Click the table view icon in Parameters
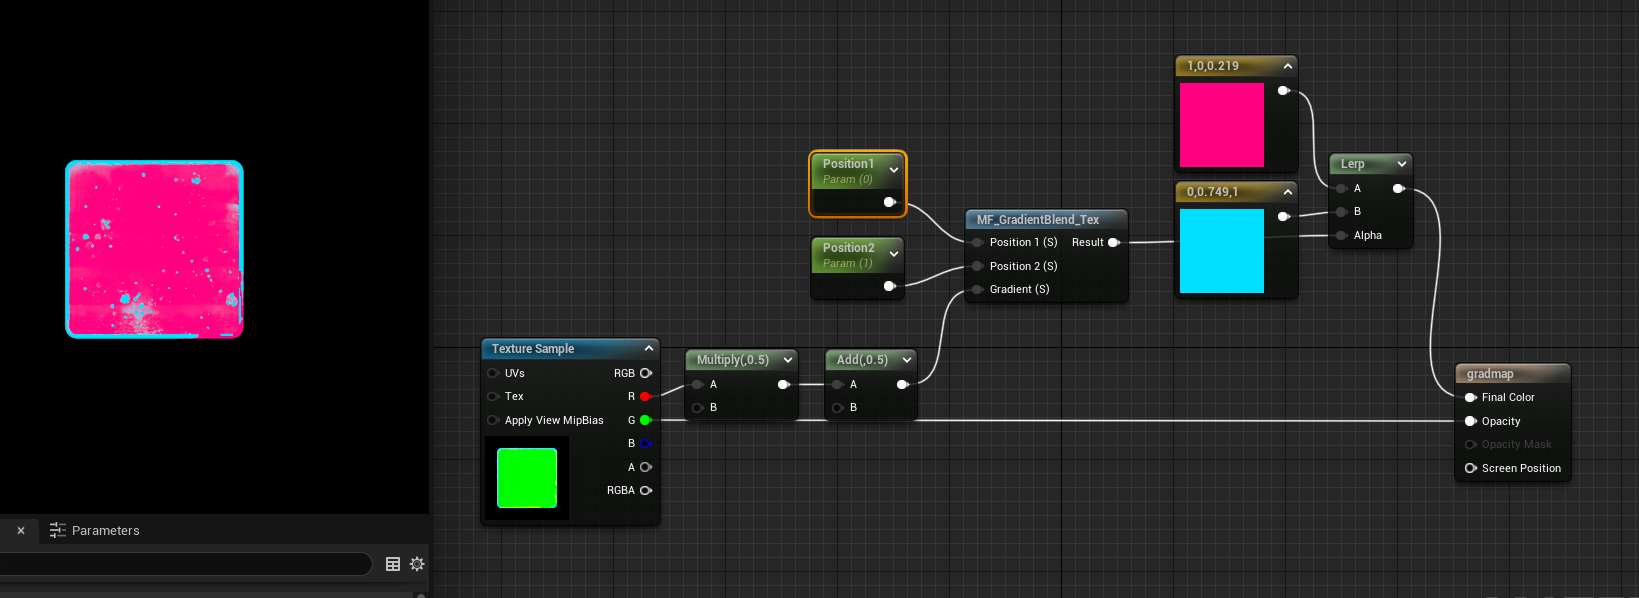1639x598 pixels. click(393, 564)
